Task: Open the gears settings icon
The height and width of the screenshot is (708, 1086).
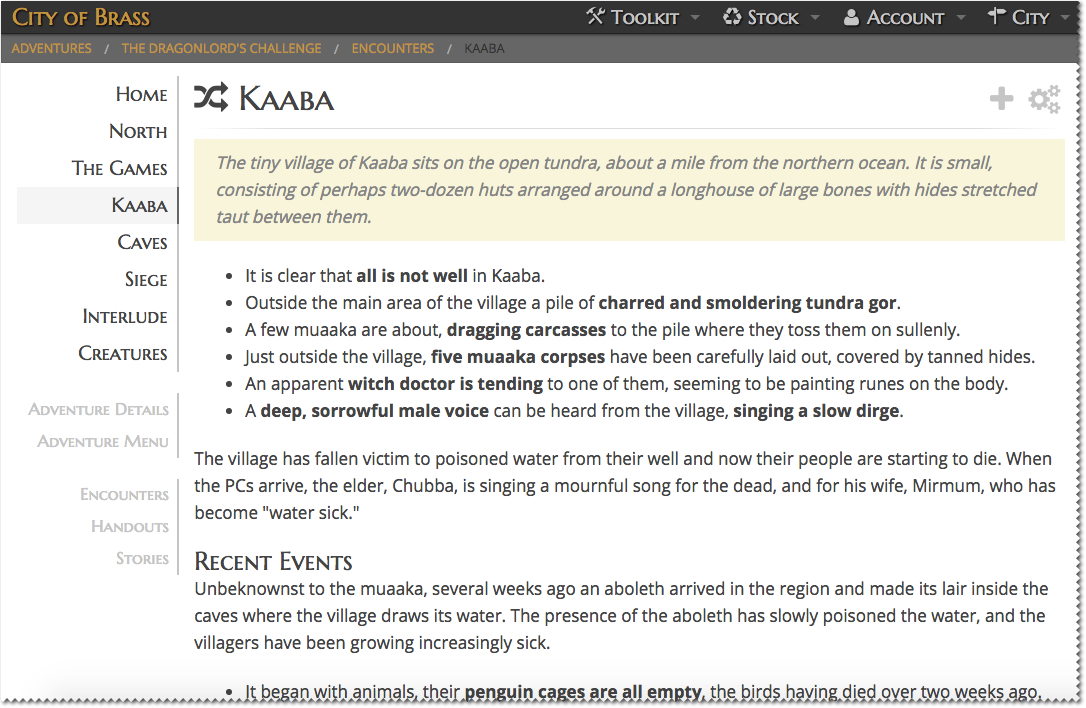Action: [x=1044, y=98]
